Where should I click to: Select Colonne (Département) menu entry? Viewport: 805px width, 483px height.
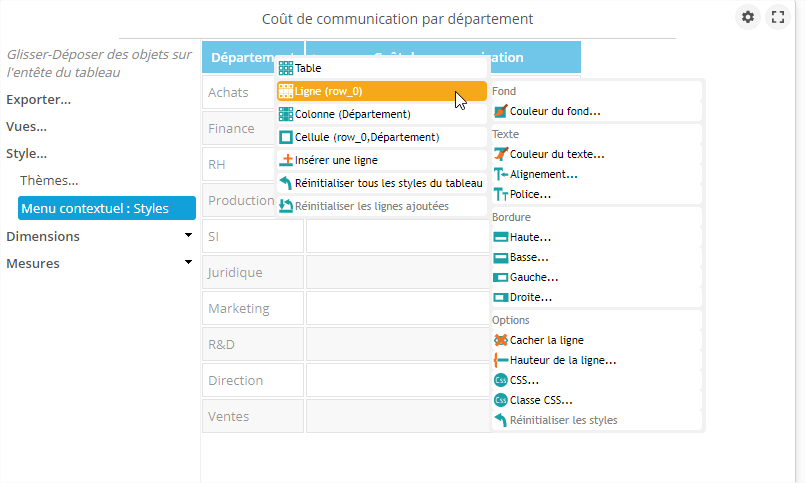[352, 114]
